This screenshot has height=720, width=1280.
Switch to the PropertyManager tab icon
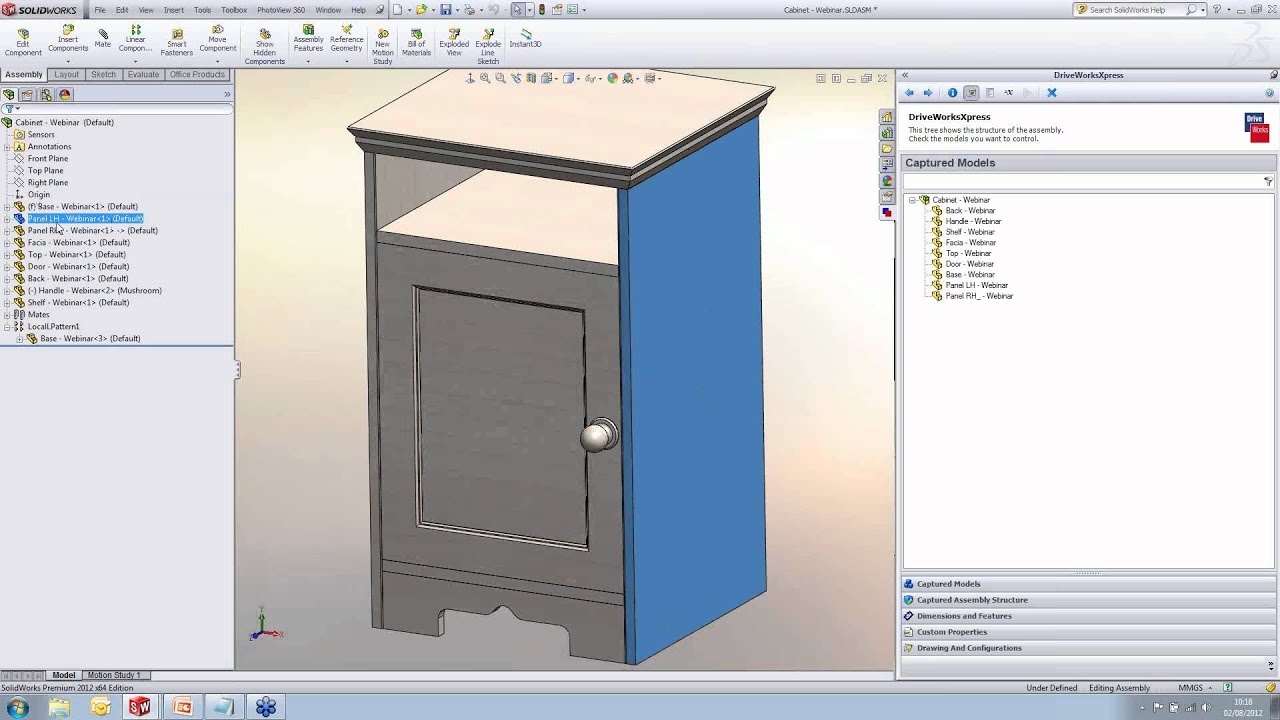click(27, 95)
